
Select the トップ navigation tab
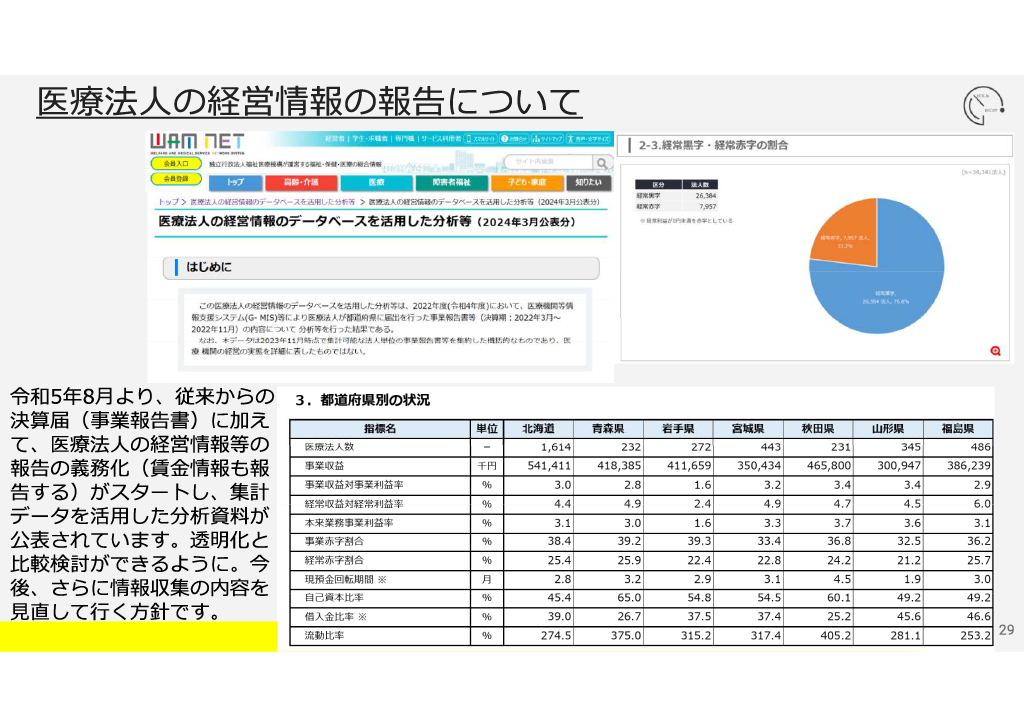[235, 183]
